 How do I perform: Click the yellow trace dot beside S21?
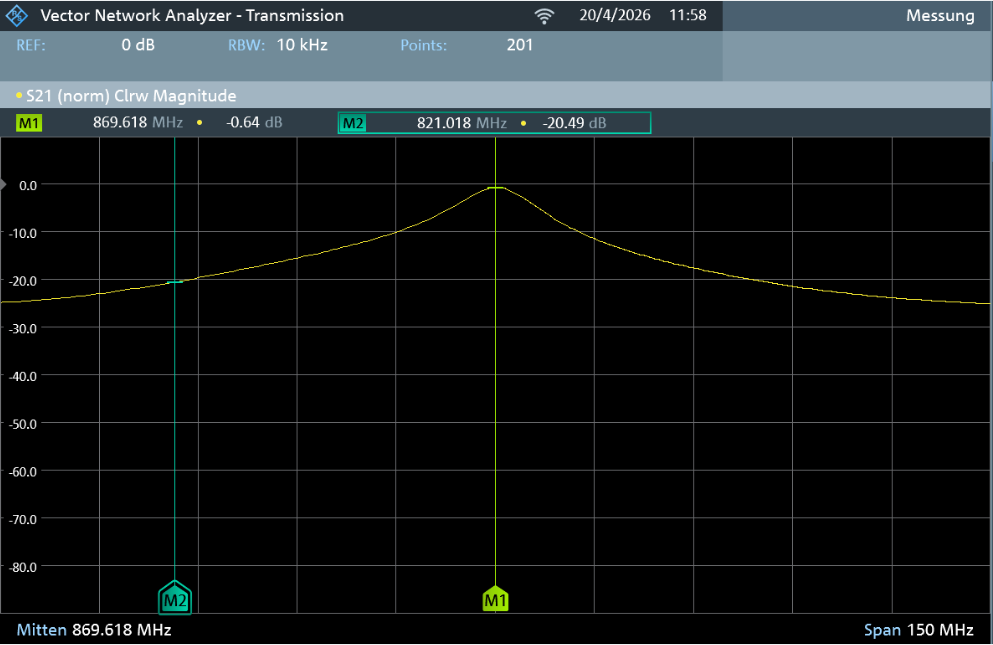(19, 96)
